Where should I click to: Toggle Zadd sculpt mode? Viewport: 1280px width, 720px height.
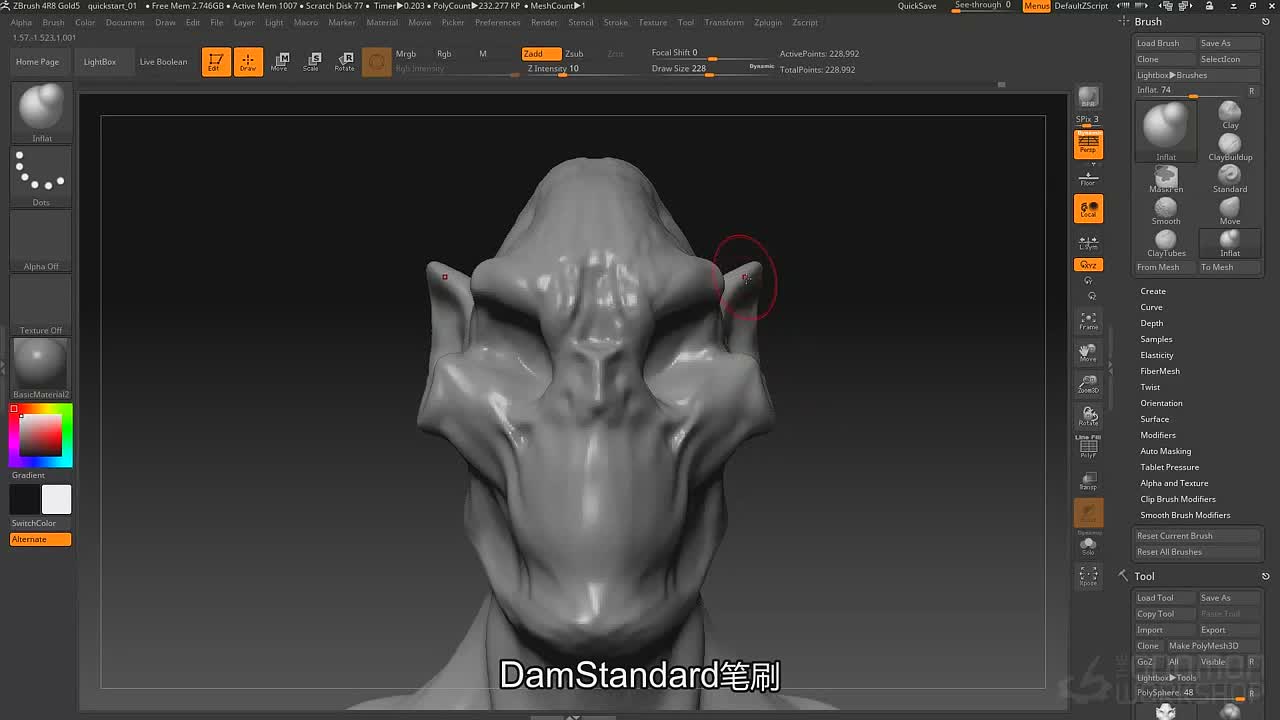click(540, 54)
